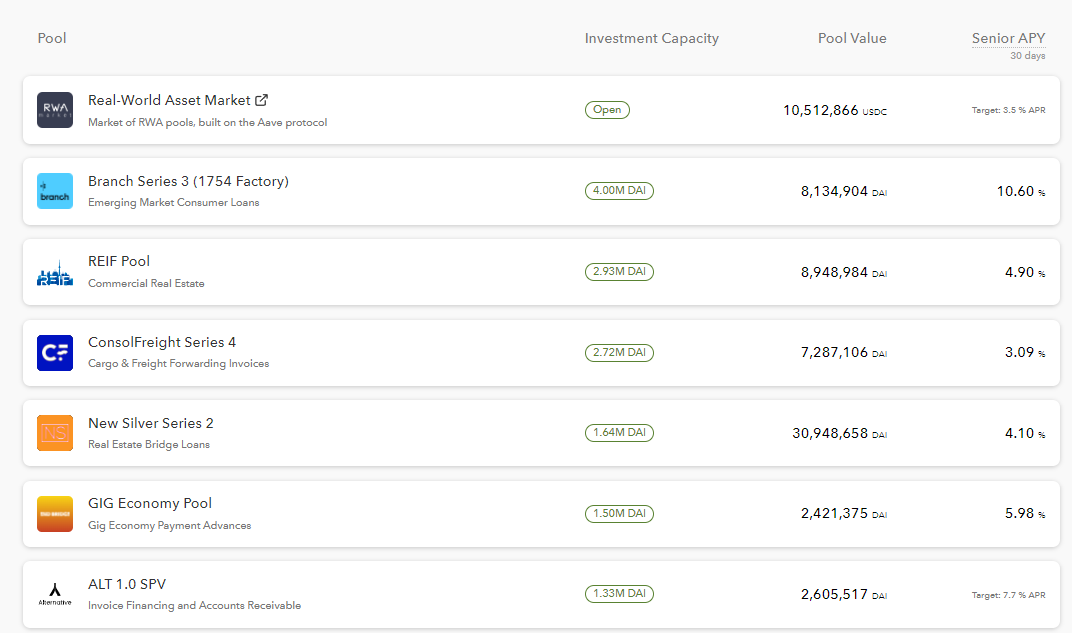Click the Pool Value column header
Screen dimensions: 1072x633
pos(852,38)
